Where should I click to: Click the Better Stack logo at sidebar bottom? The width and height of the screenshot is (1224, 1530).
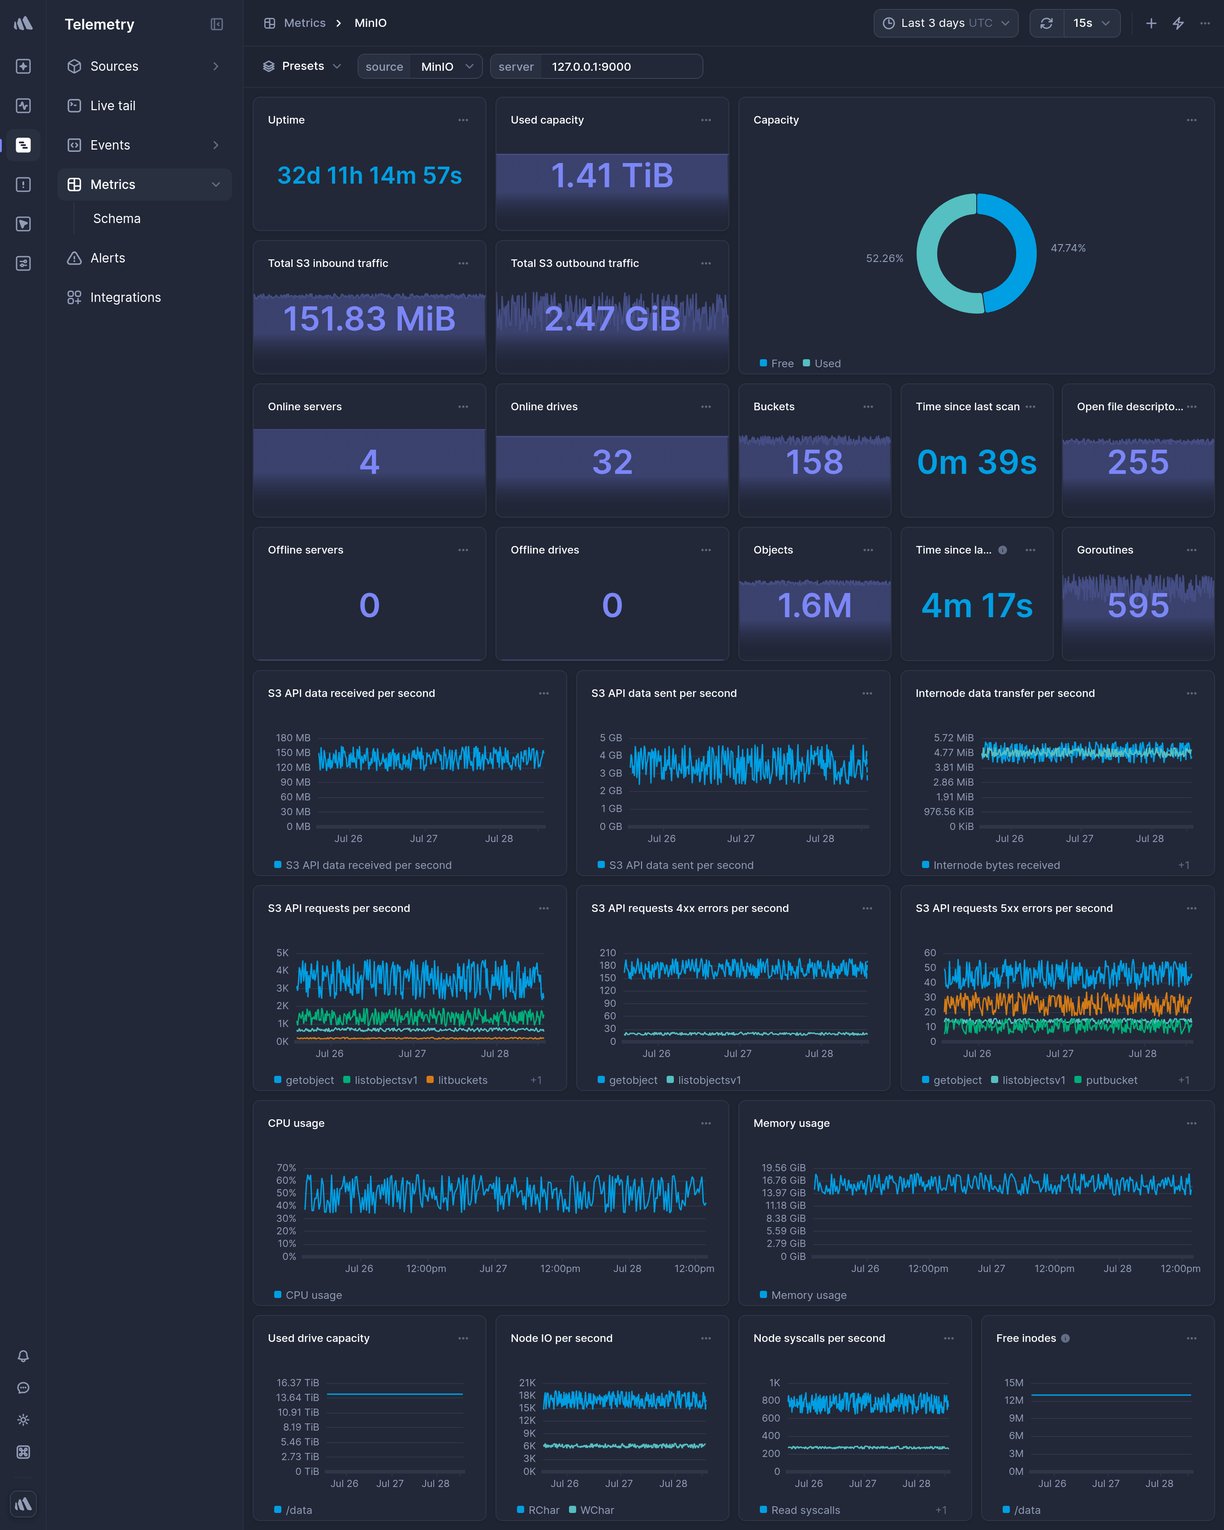tap(23, 1503)
